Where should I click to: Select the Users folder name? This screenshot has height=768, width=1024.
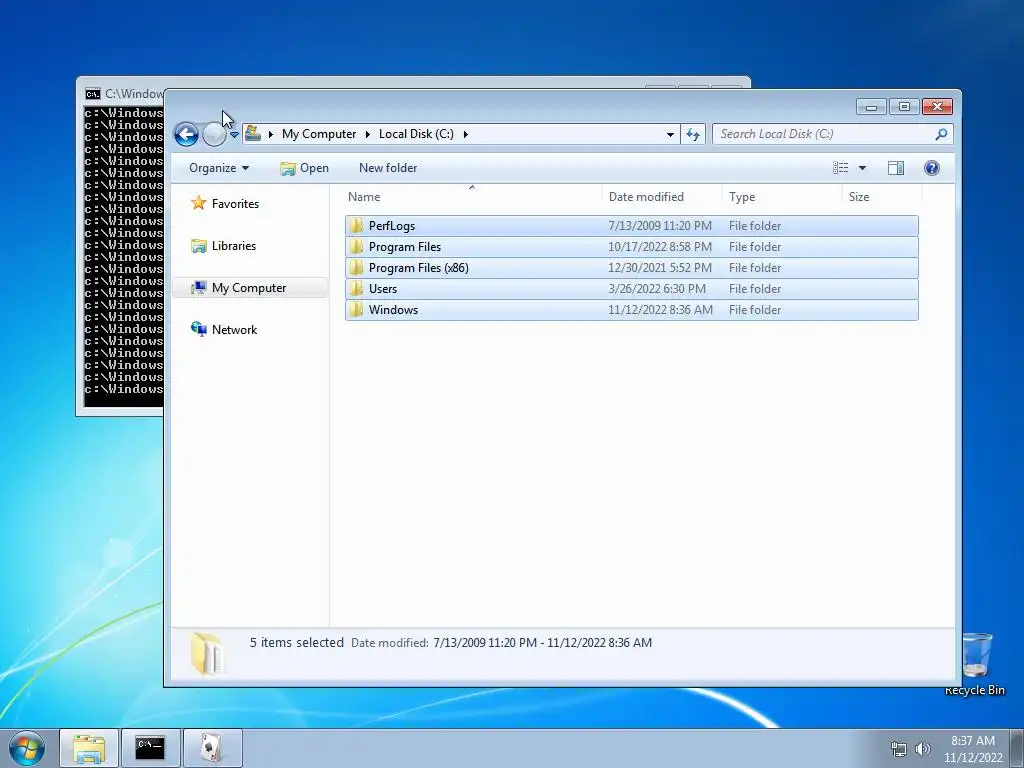(383, 289)
